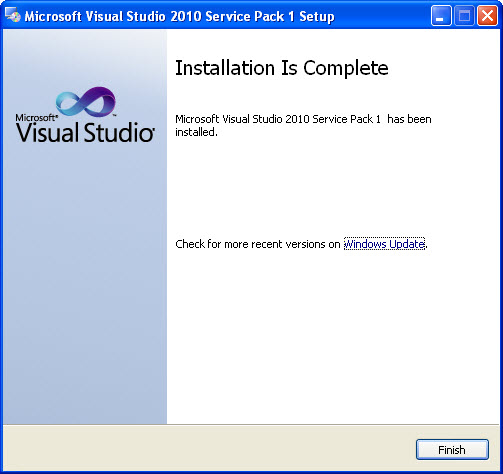
Task: Click the 'has been installed' message text
Action: pyautogui.click(x=303, y=125)
